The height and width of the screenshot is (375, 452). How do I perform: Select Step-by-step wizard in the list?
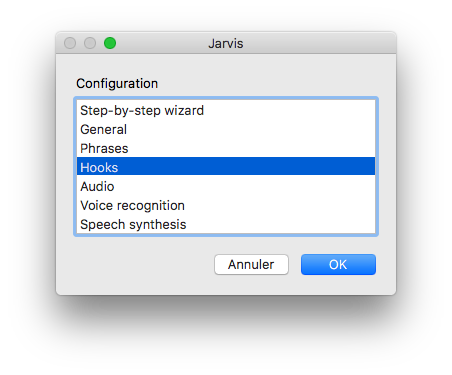coord(226,110)
